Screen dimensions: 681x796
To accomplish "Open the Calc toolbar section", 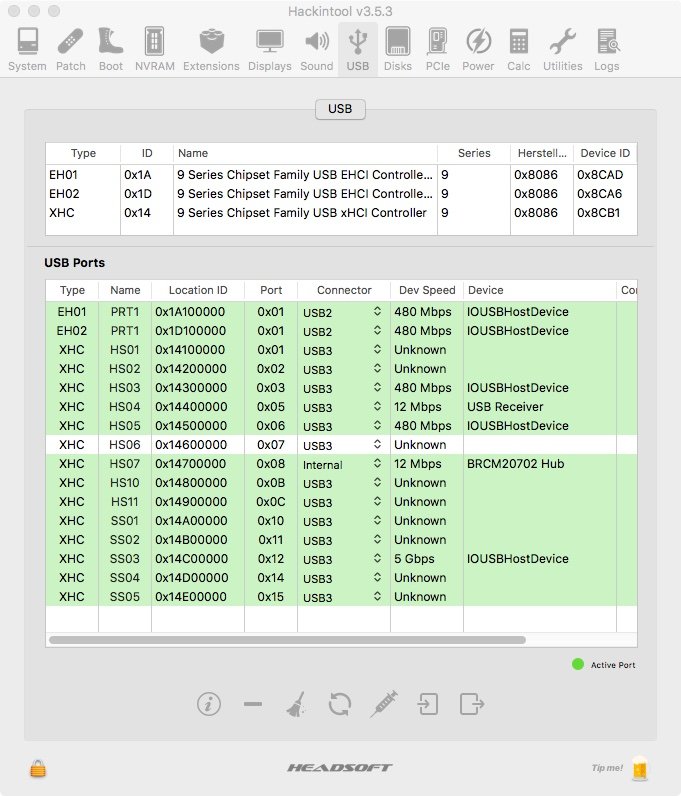I will 518,49.
